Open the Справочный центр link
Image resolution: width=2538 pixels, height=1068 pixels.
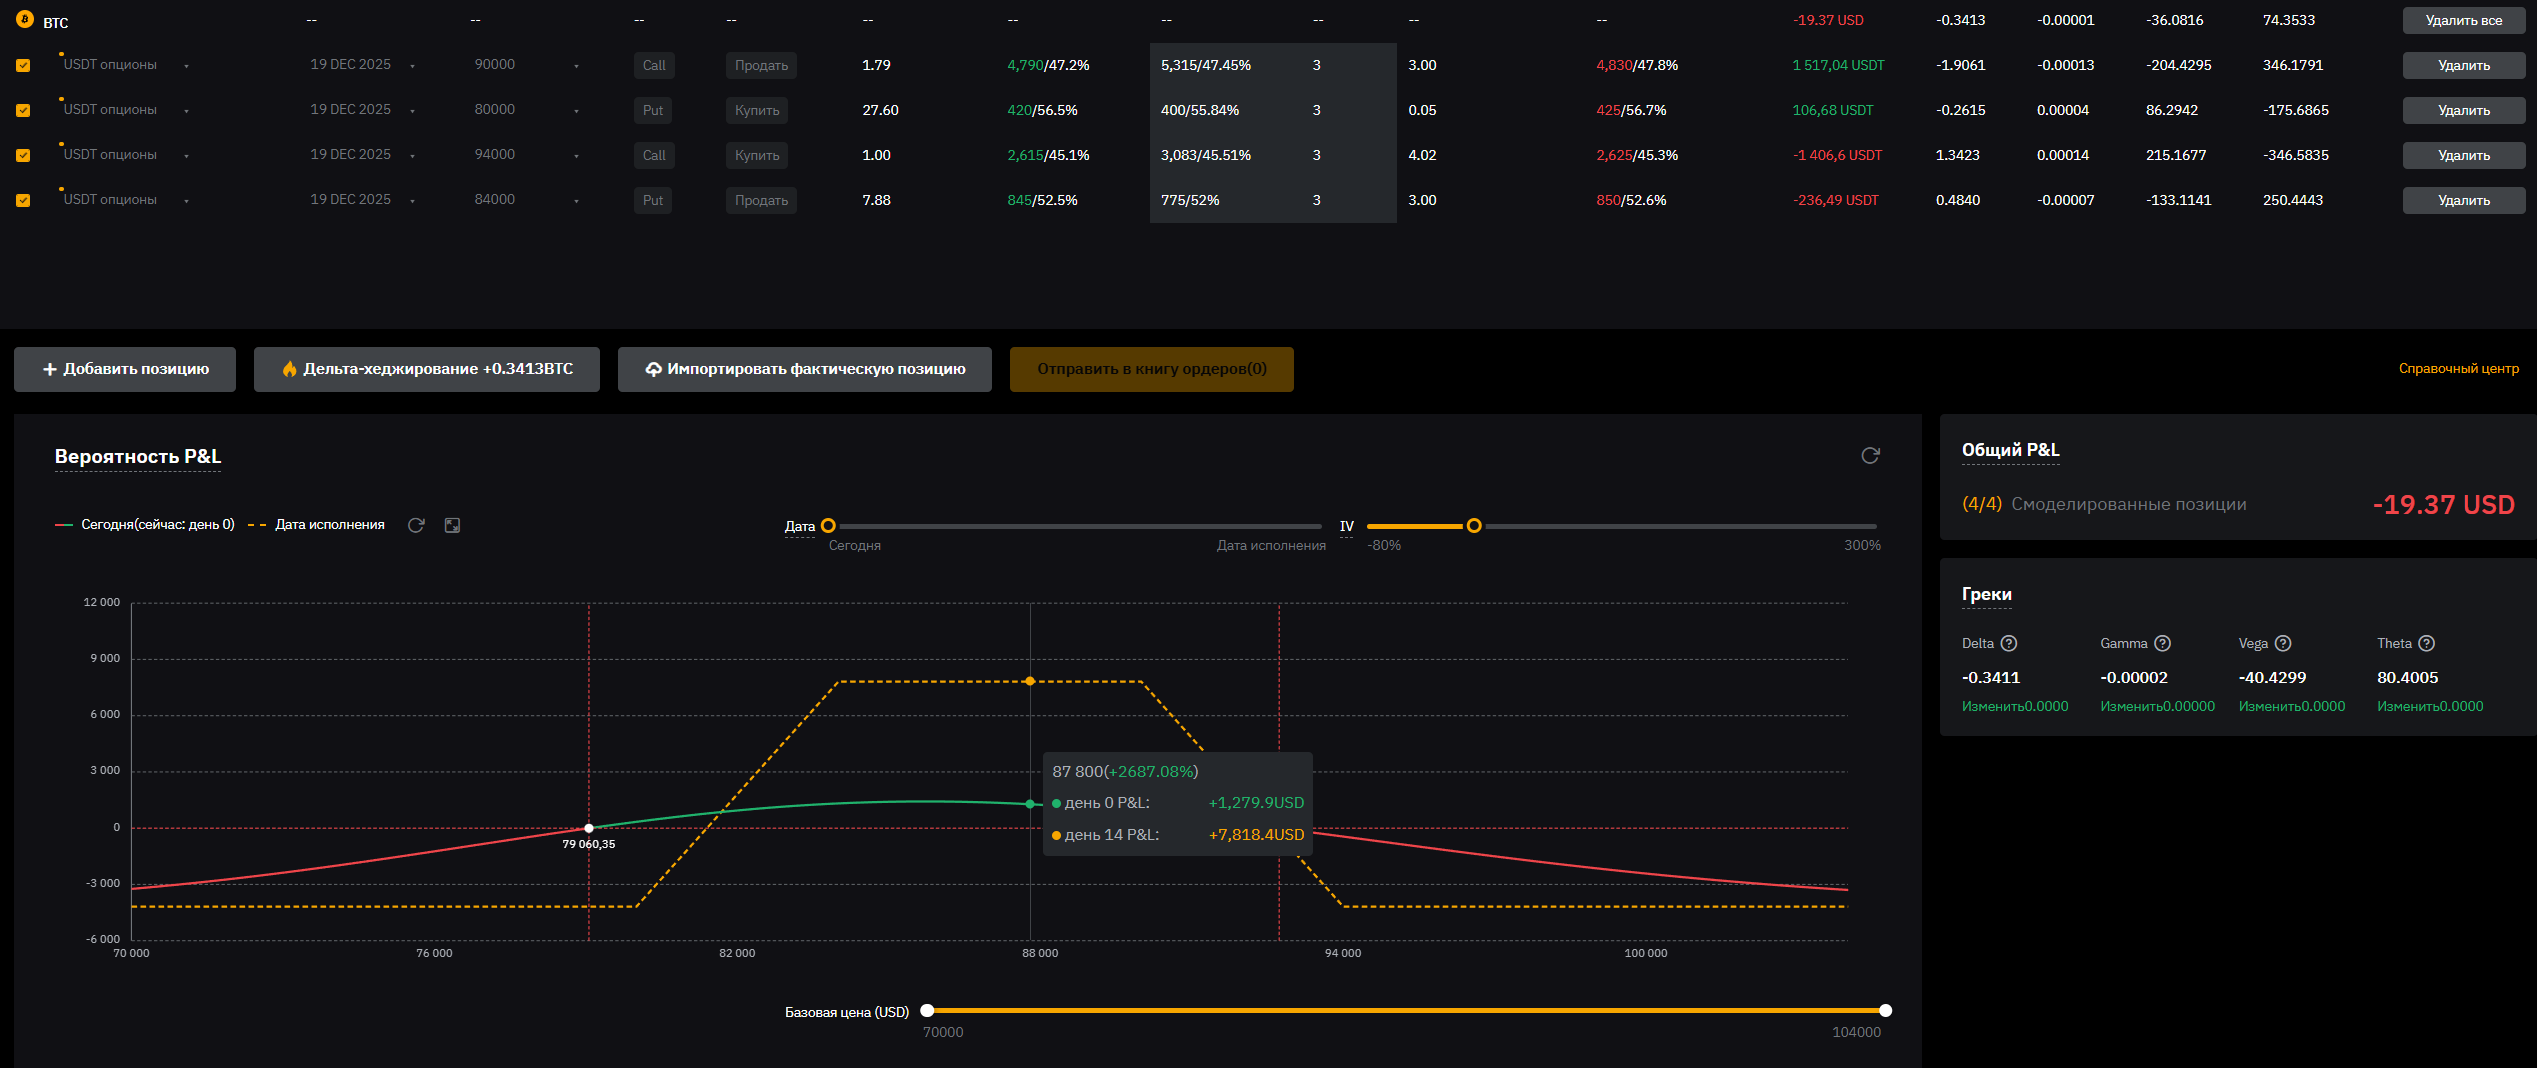2458,369
